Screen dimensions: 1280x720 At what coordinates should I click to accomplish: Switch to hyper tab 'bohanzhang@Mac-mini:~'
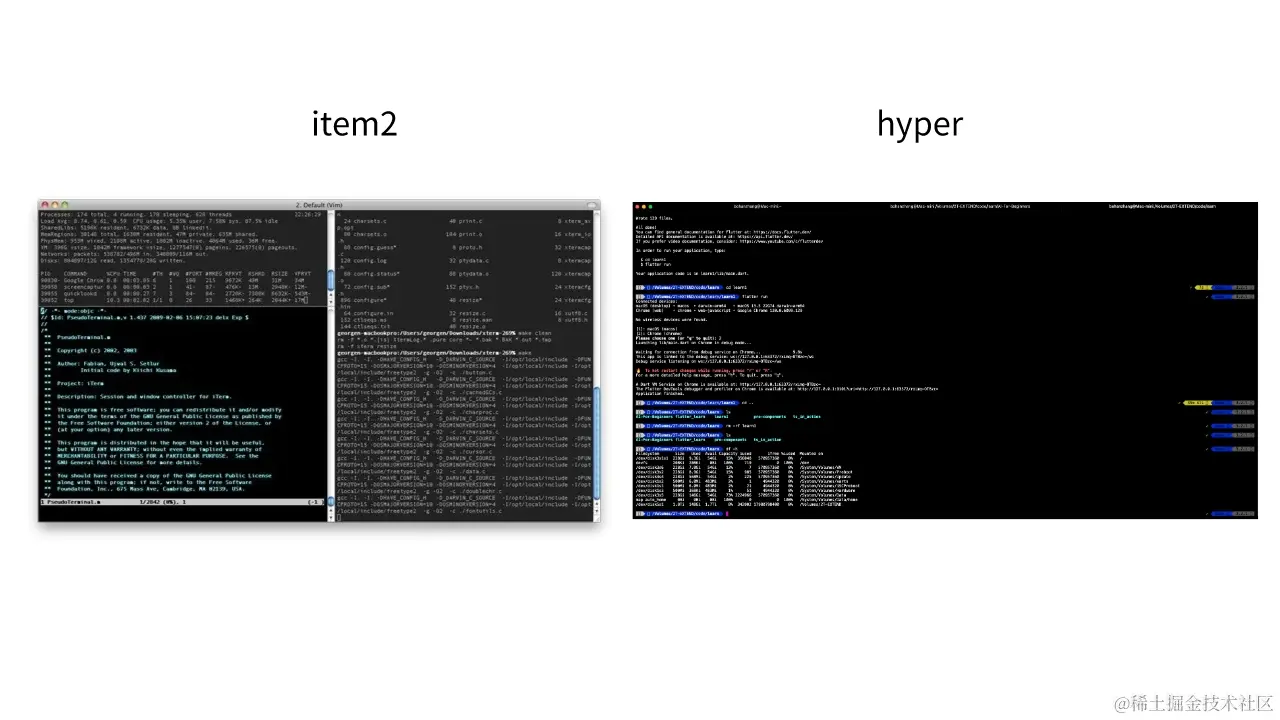click(757, 206)
